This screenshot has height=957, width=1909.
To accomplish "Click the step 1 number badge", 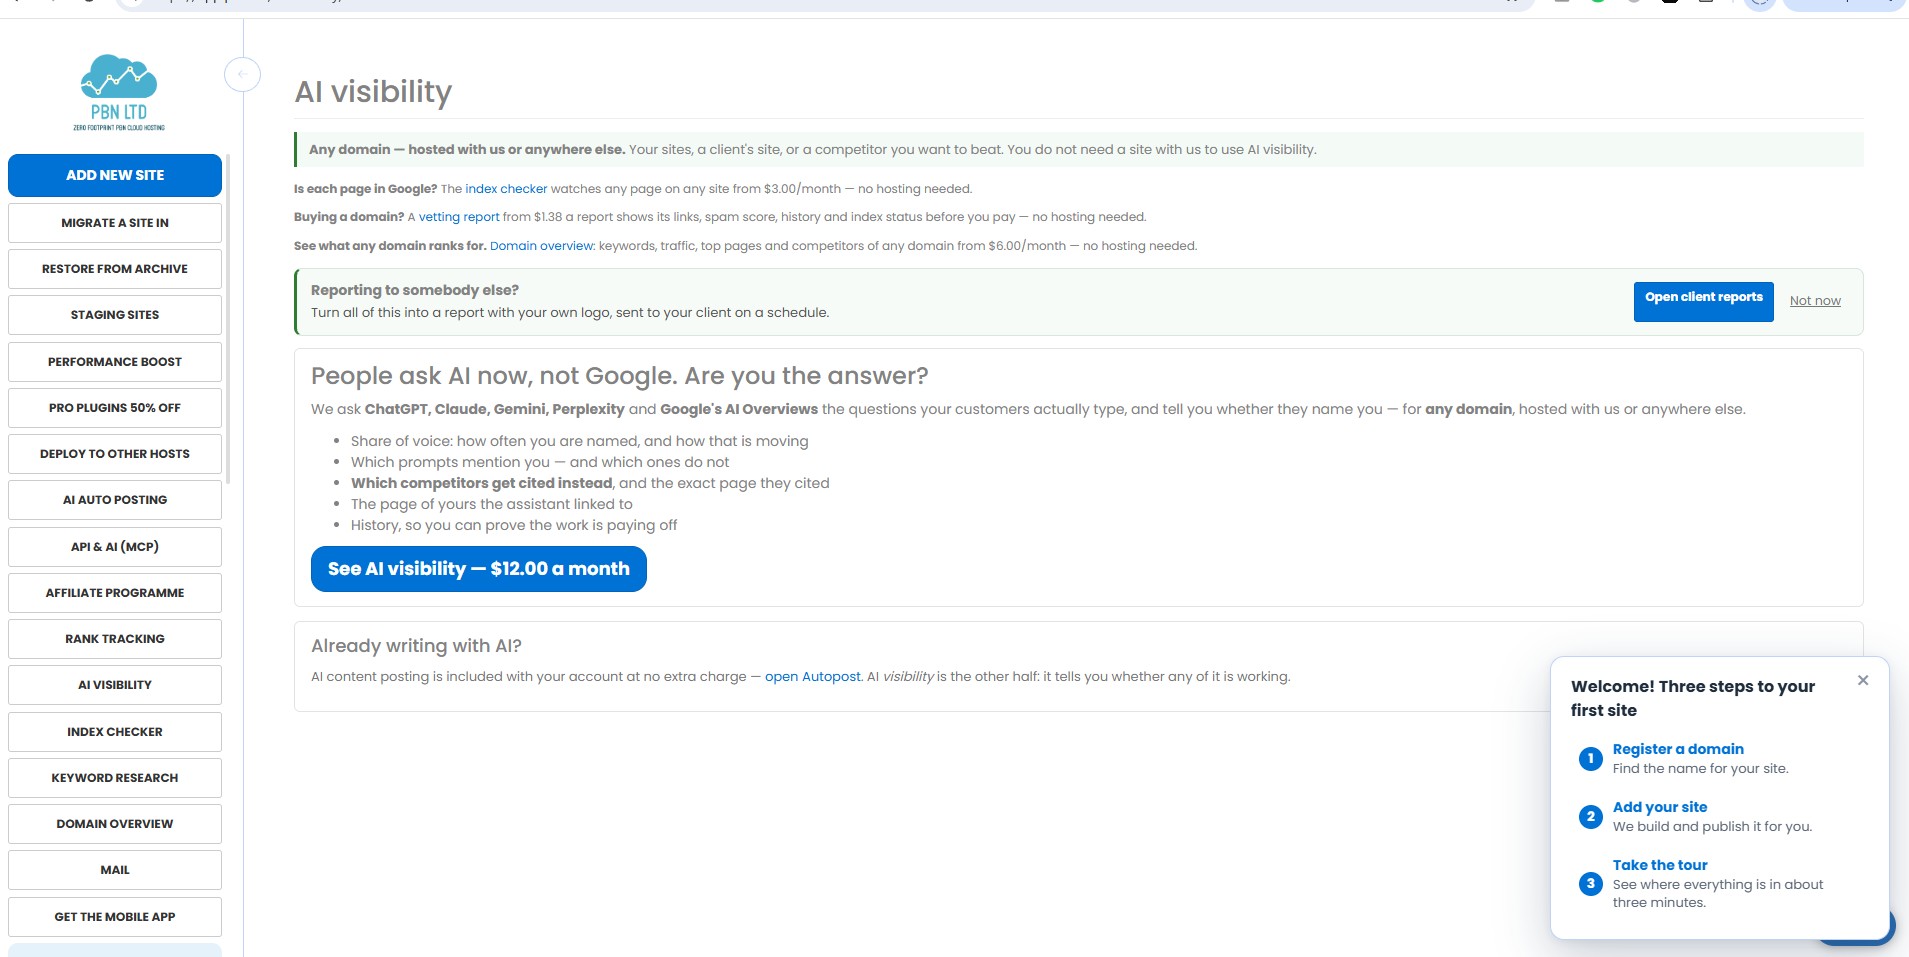I will tap(1590, 758).
